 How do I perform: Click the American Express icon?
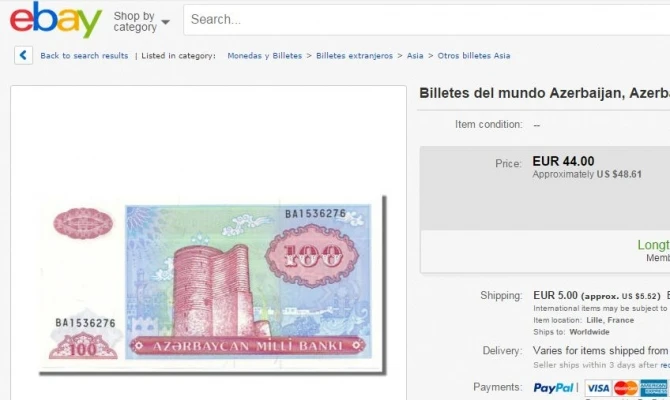(654, 388)
